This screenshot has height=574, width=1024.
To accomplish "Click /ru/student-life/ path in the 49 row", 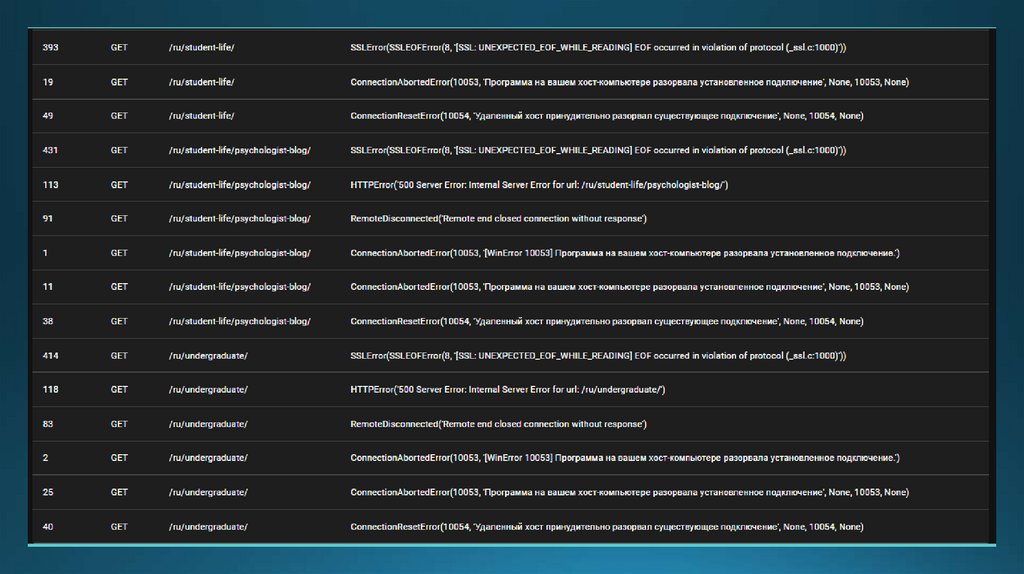I will [x=201, y=116].
